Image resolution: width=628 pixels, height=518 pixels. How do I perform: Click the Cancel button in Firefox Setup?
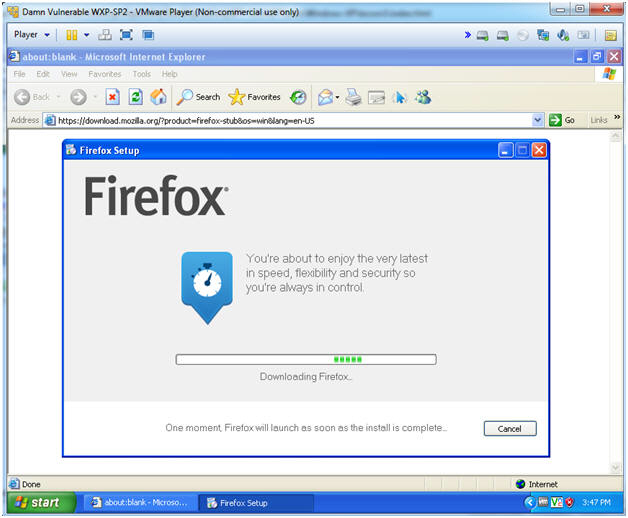click(509, 428)
